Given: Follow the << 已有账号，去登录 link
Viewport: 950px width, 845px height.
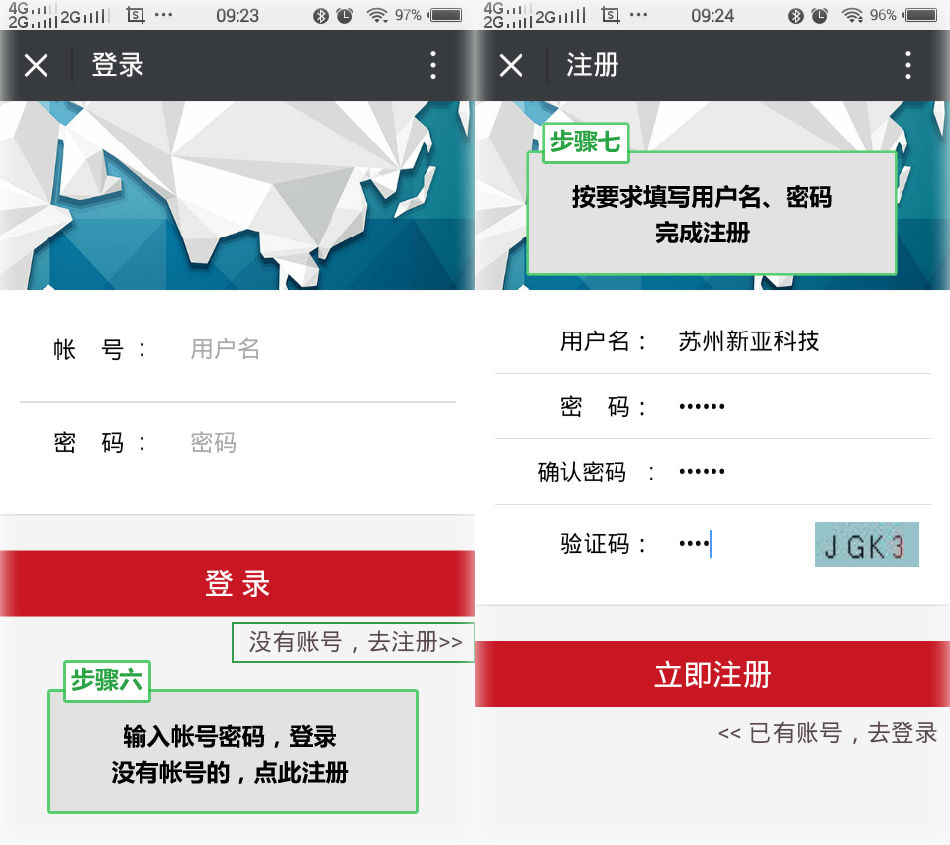Looking at the screenshot, I should pyautogui.click(x=827, y=733).
